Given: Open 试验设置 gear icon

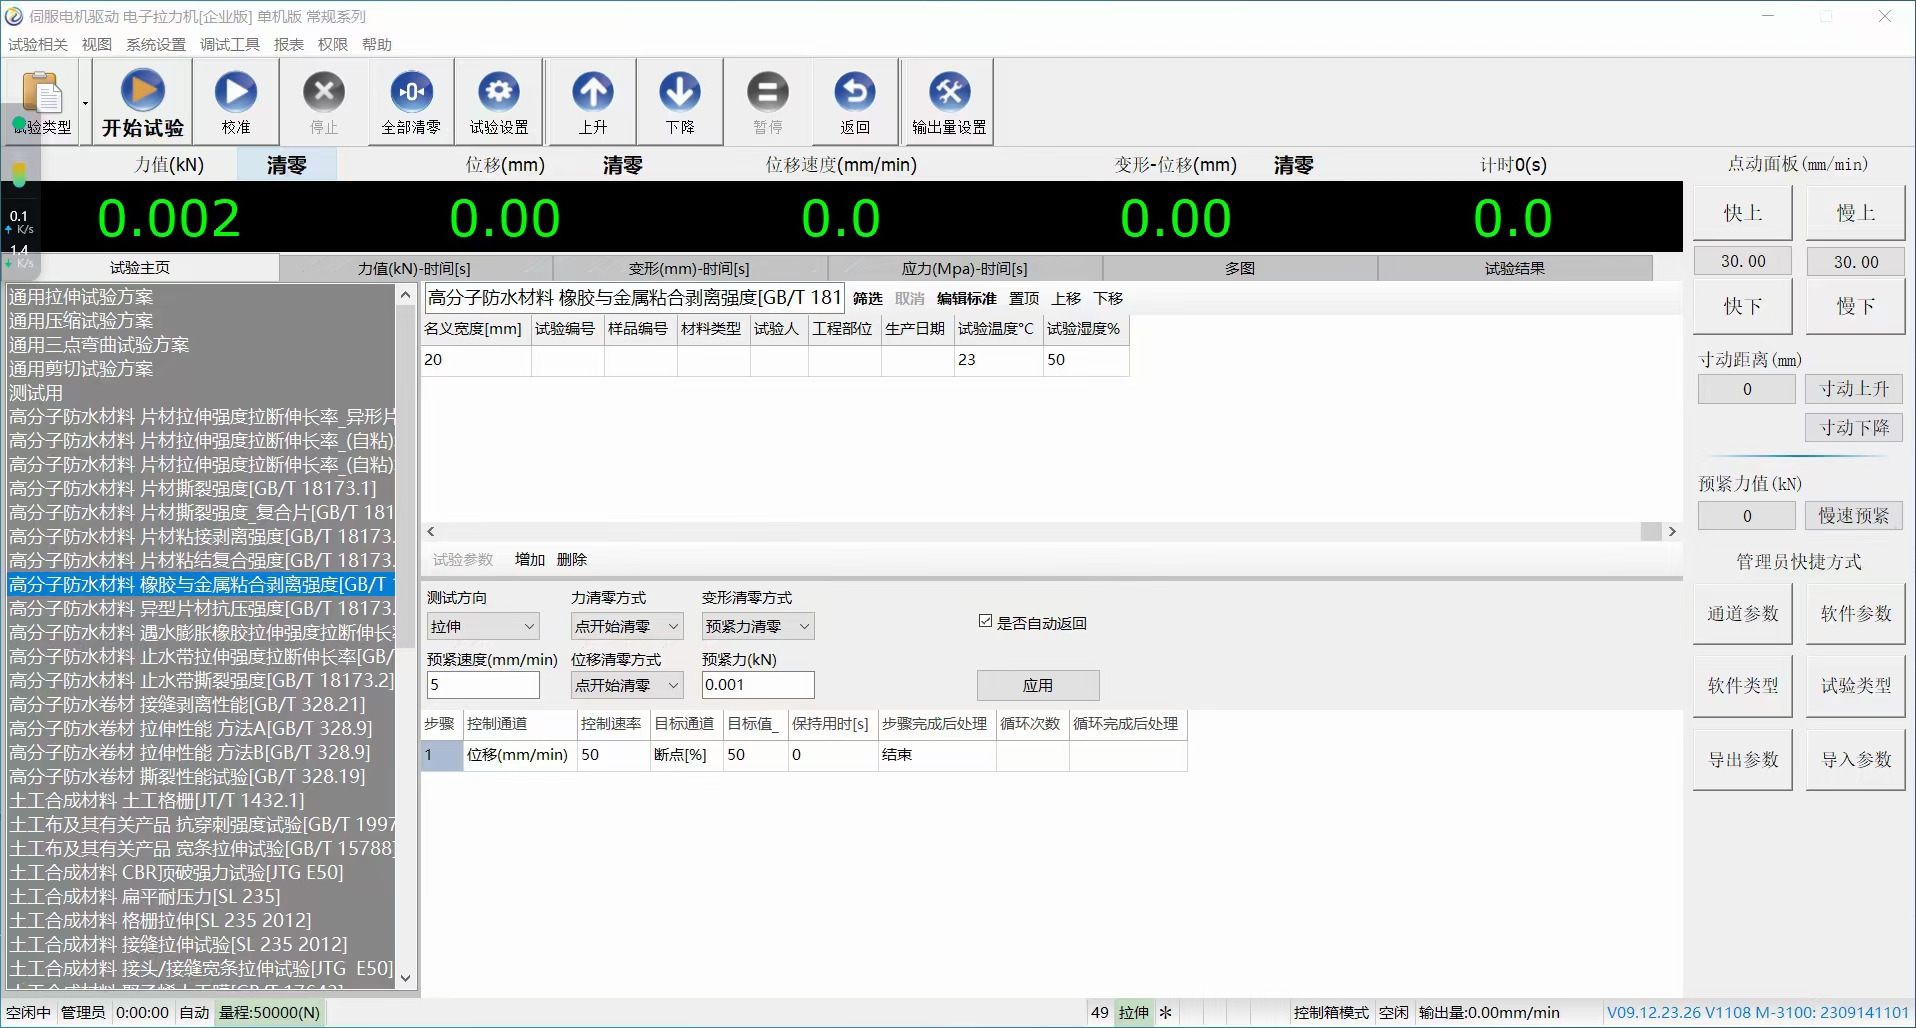Looking at the screenshot, I should point(499,102).
